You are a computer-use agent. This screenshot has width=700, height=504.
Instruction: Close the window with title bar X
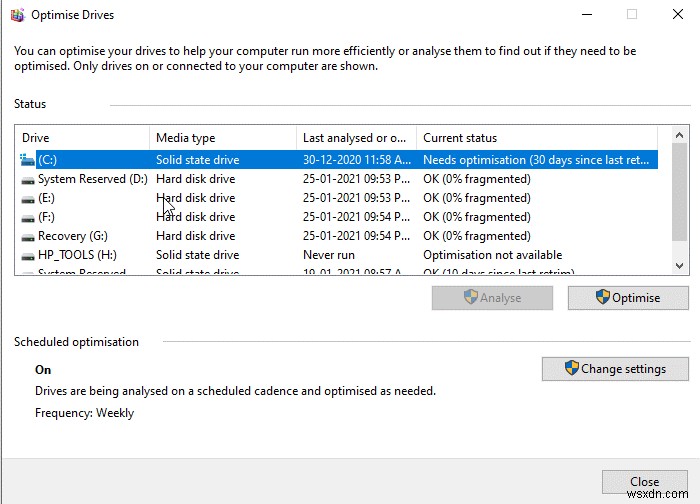(x=678, y=14)
